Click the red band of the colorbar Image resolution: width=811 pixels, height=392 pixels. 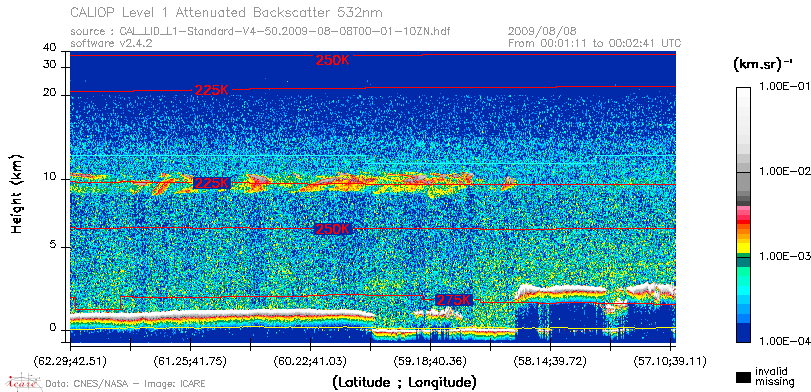click(x=743, y=223)
